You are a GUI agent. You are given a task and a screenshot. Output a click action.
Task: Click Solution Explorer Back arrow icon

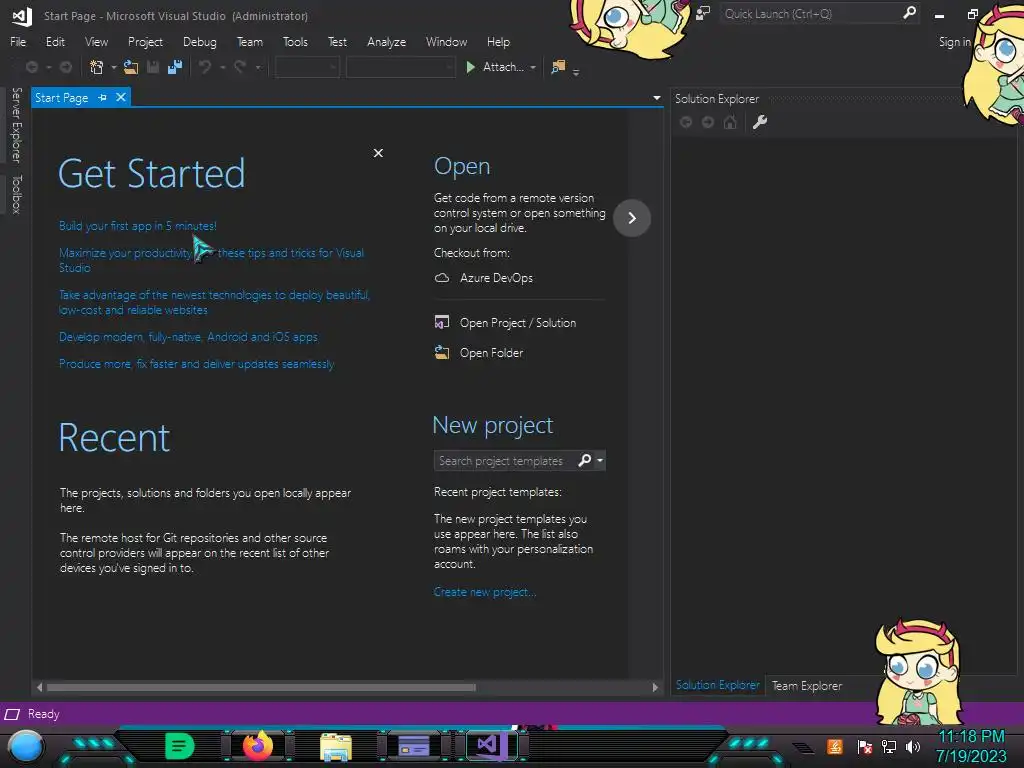686,122
